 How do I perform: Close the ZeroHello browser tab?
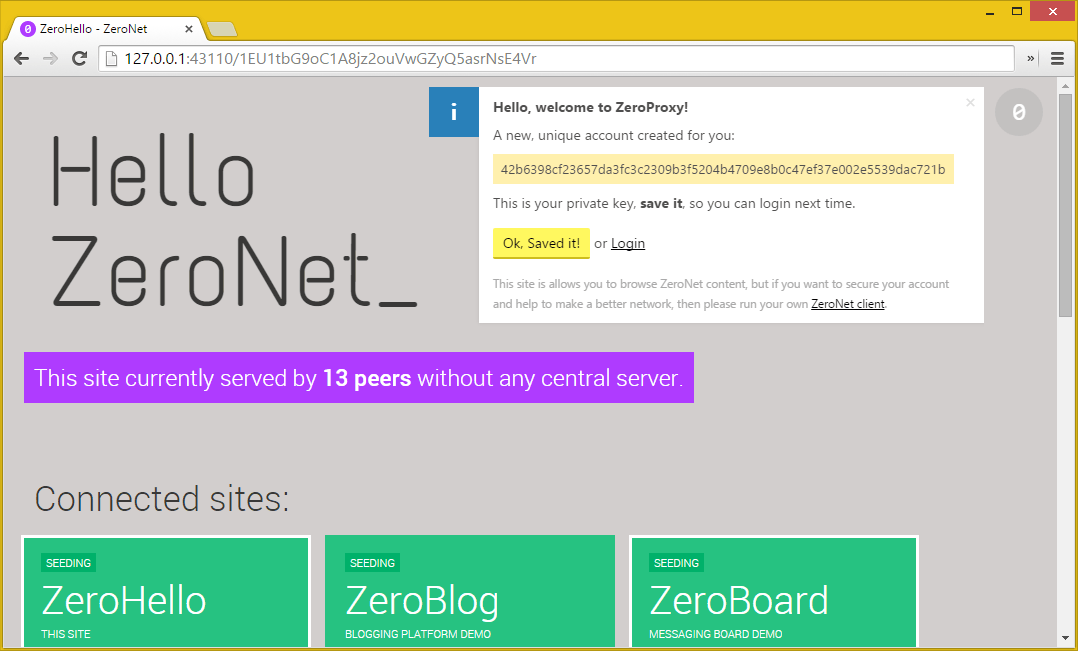pyautogui.click(x=188, y=29)
